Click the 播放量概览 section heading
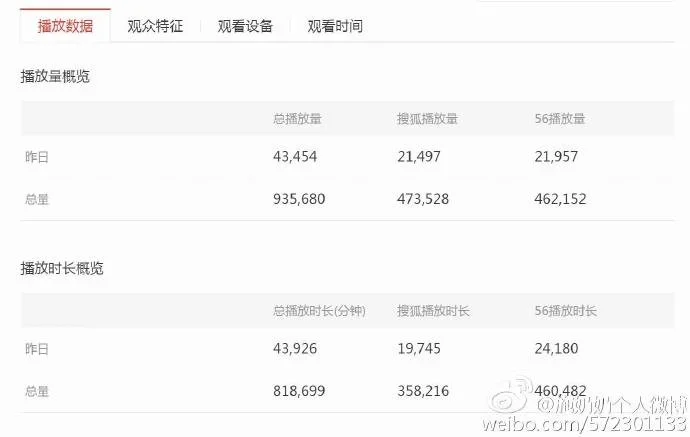The width and height of the screenshot is (690, 437). point(55,76)
